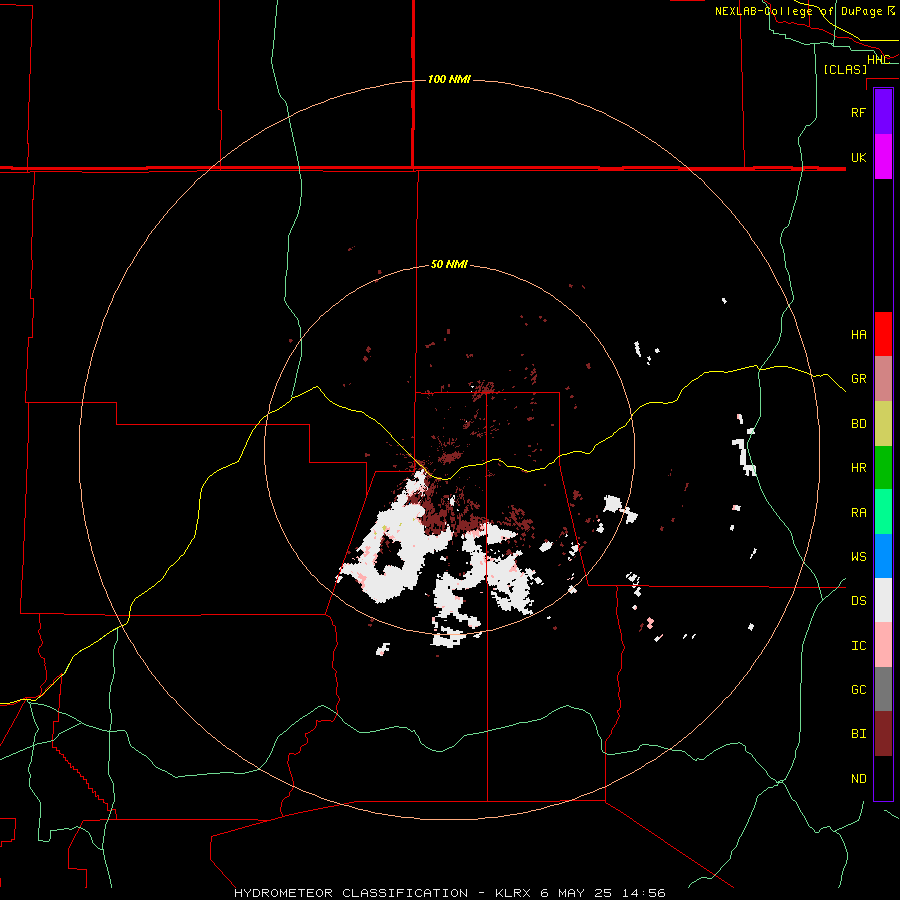Click the yellow BD legend color swatch
The image size is (900, 900).
(883, 423)
